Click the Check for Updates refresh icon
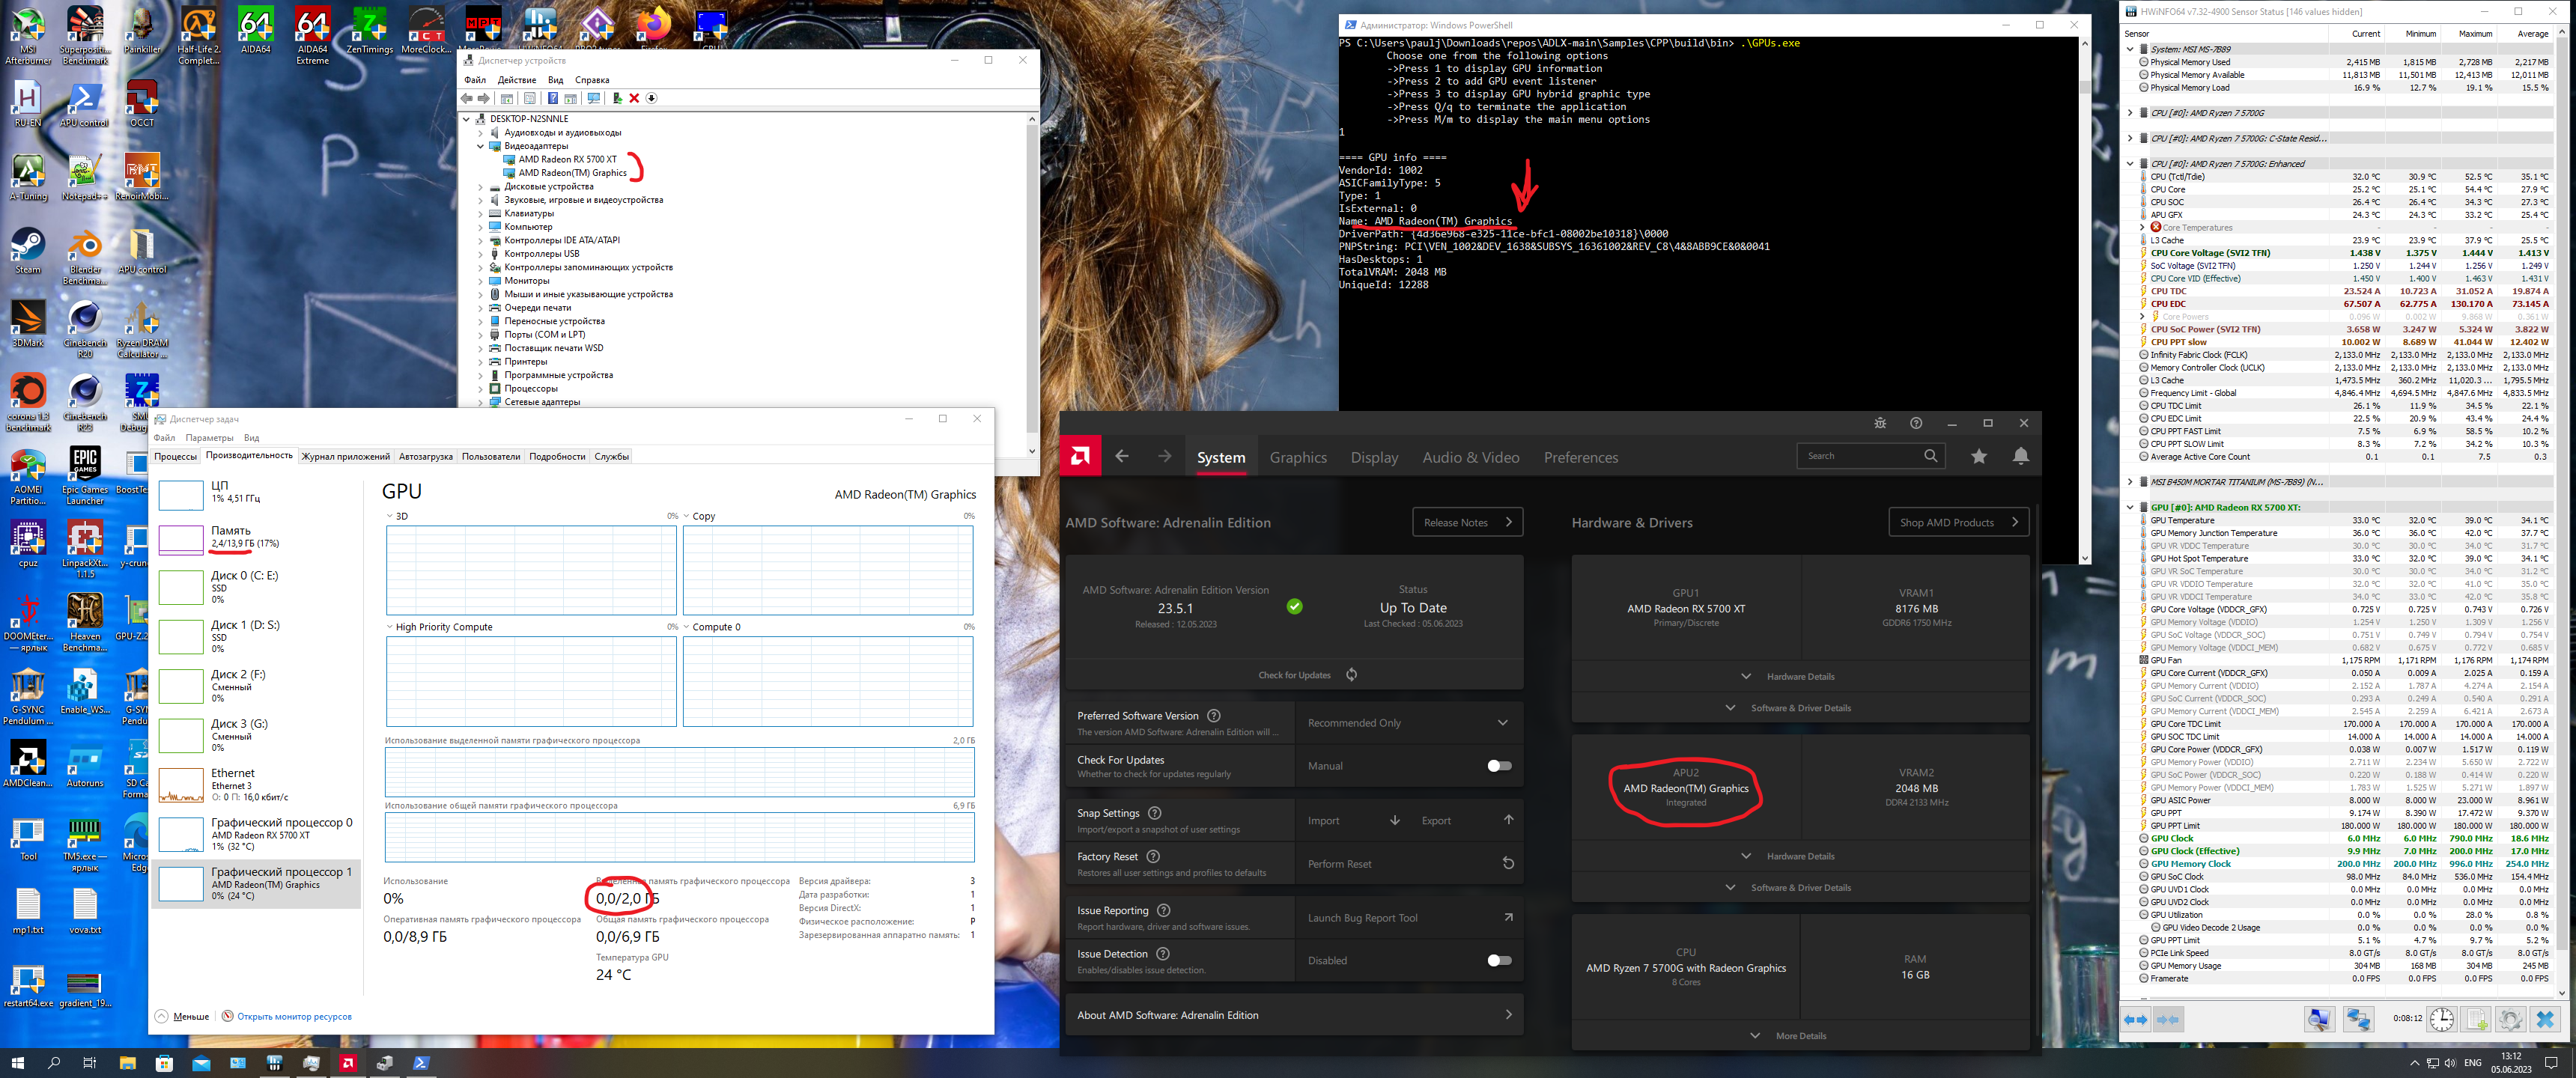This screenshot has width=2576, height=1078. (x=1351, y=674)
